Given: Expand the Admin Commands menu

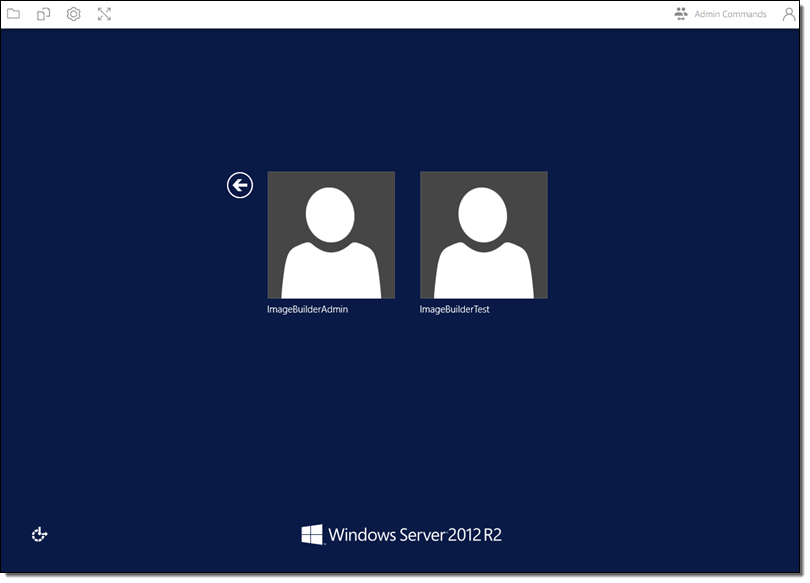Looking at the screenshot, I should click(730, 15).
